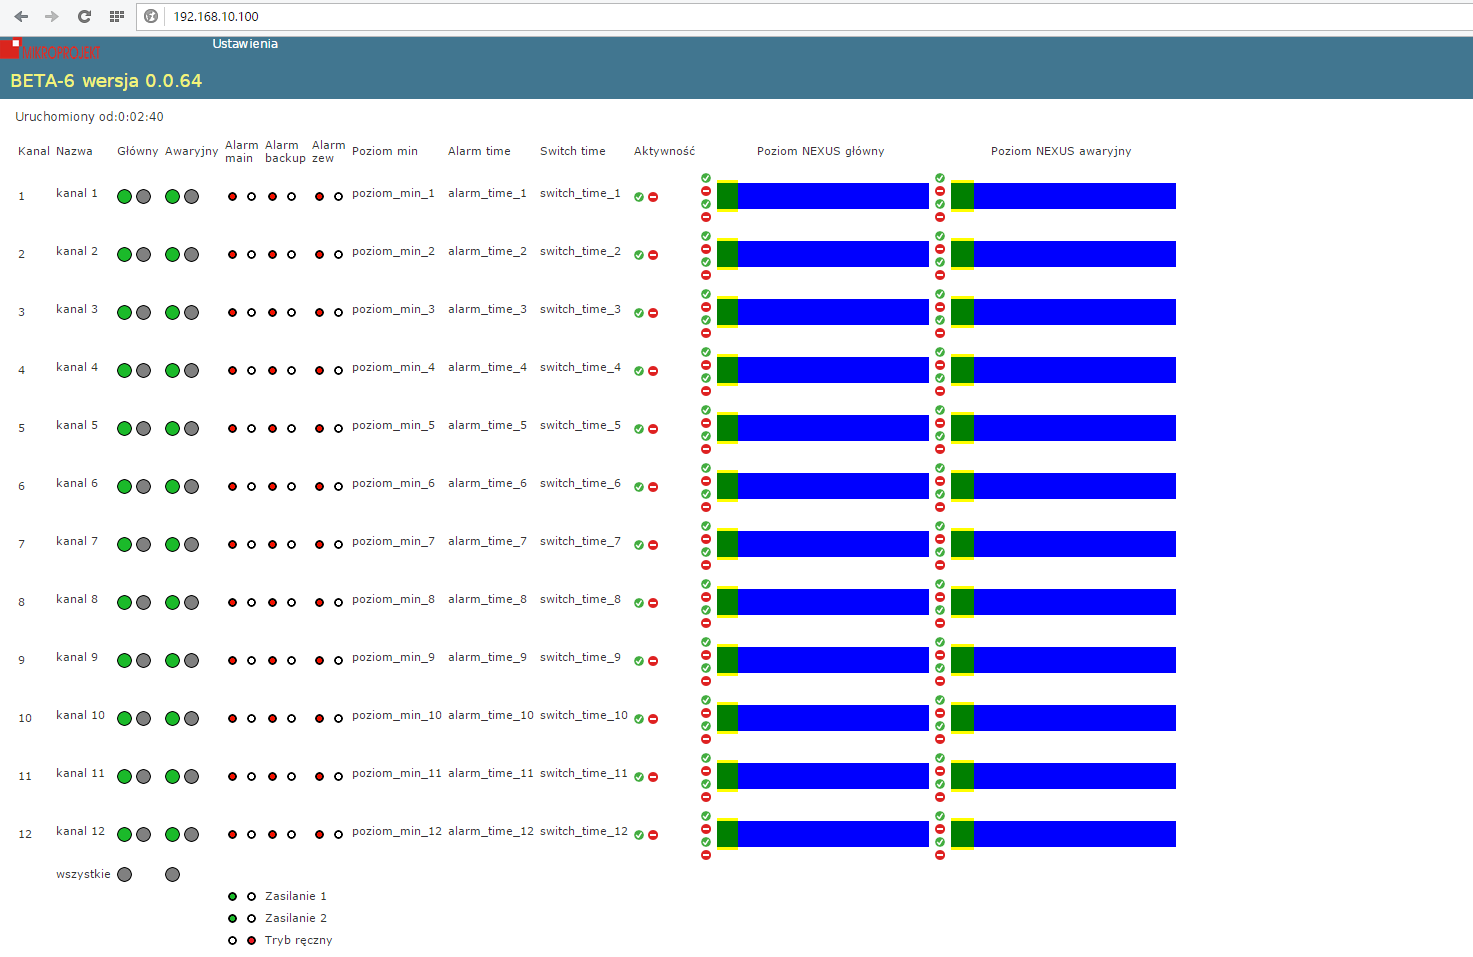Select the gray Awaryjny indicator for kanal 4
Screen dimensions: 1473x957
(191, 371)
